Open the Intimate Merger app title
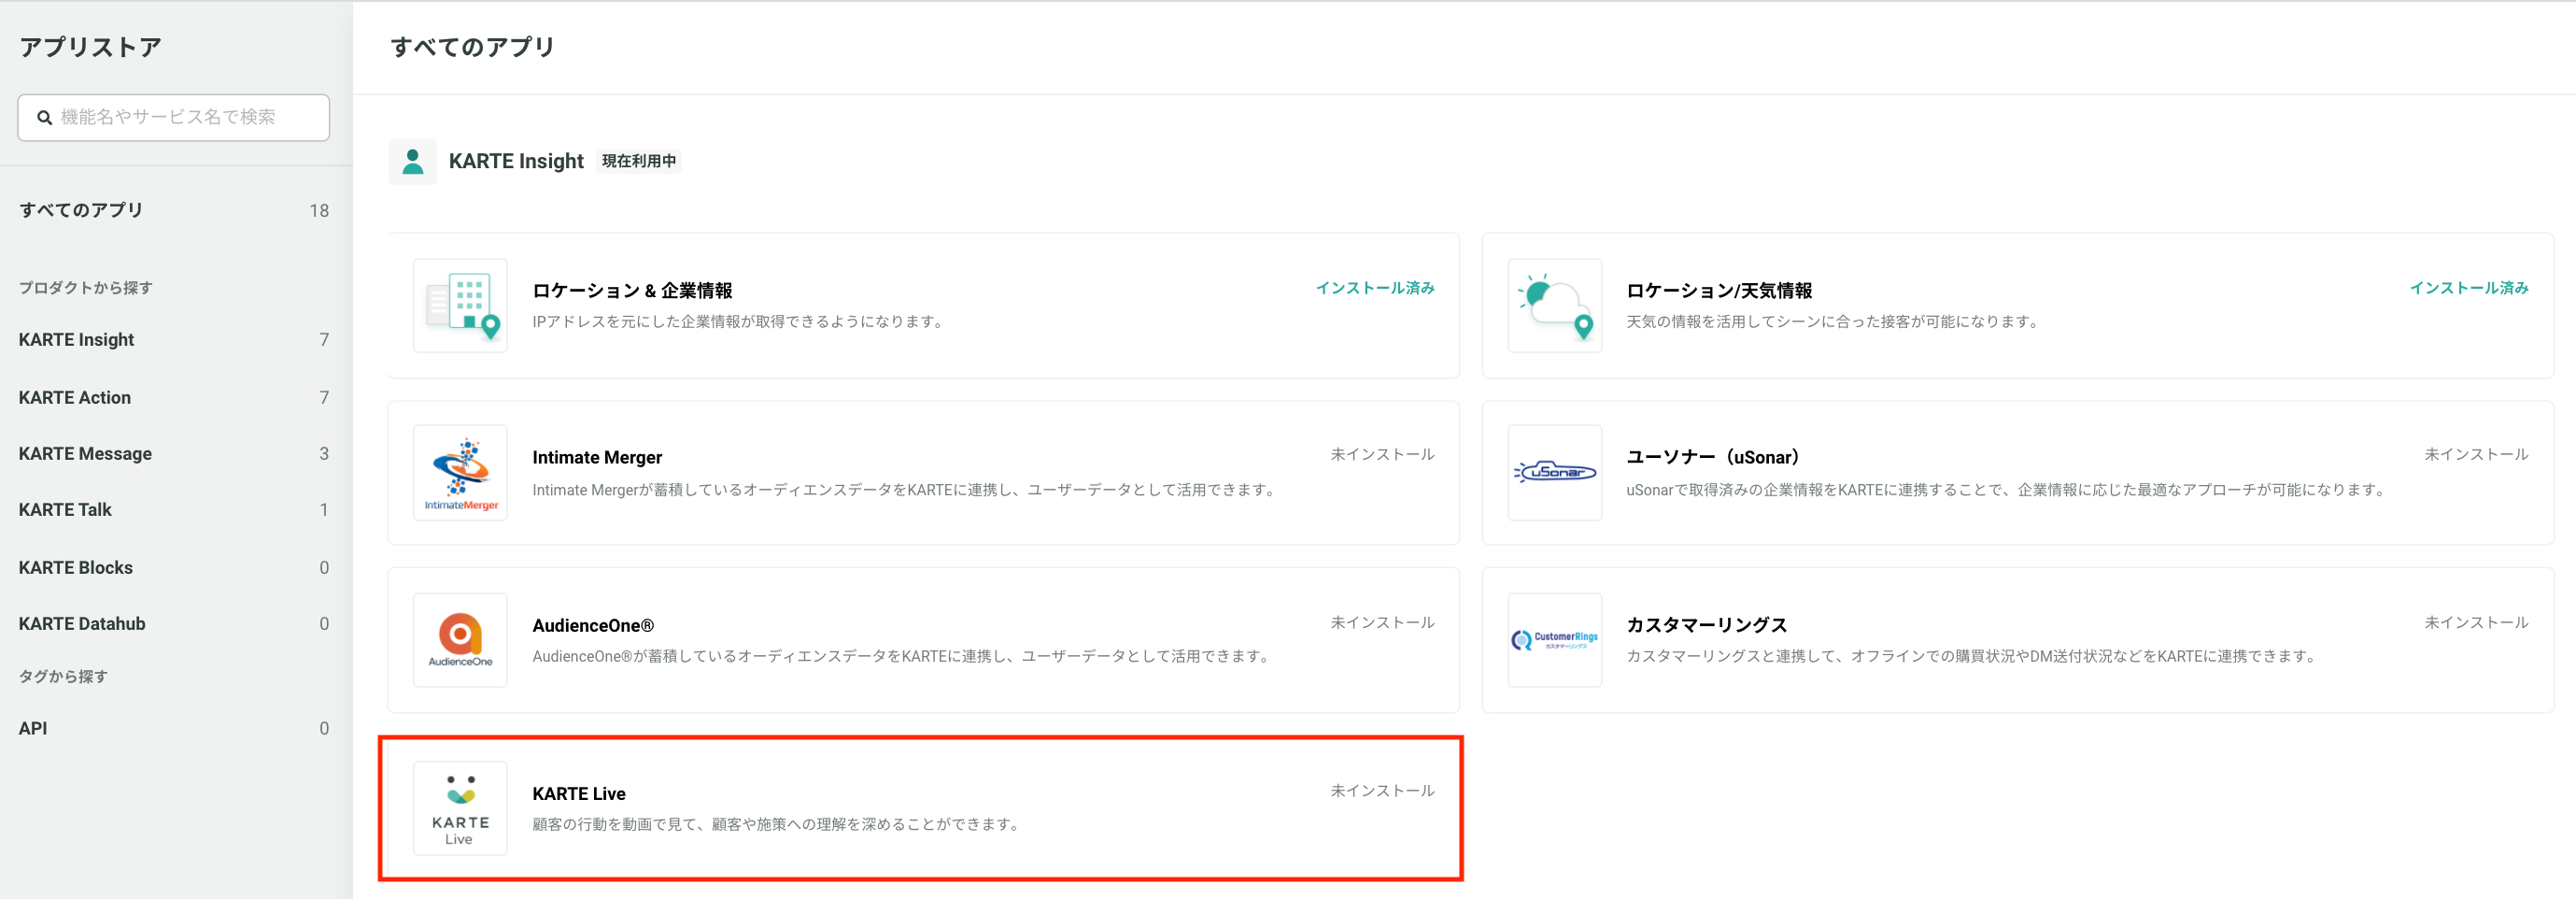Screen dimensions: 2576x899 click(x=597, y=458)
